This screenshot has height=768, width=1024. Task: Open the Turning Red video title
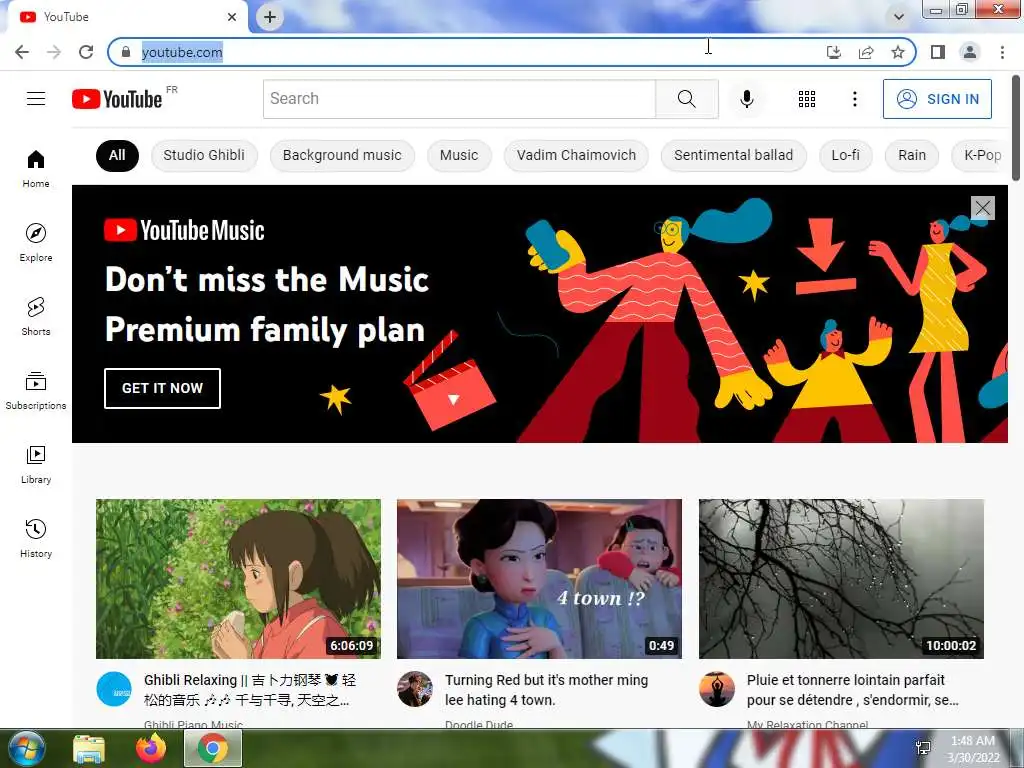(x=547, y=690)
